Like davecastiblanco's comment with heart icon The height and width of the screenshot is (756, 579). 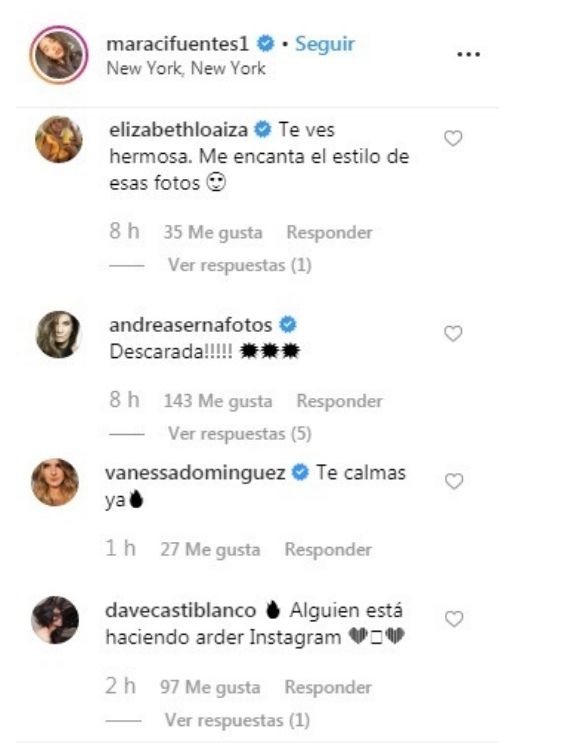click(x=454, y=619)
